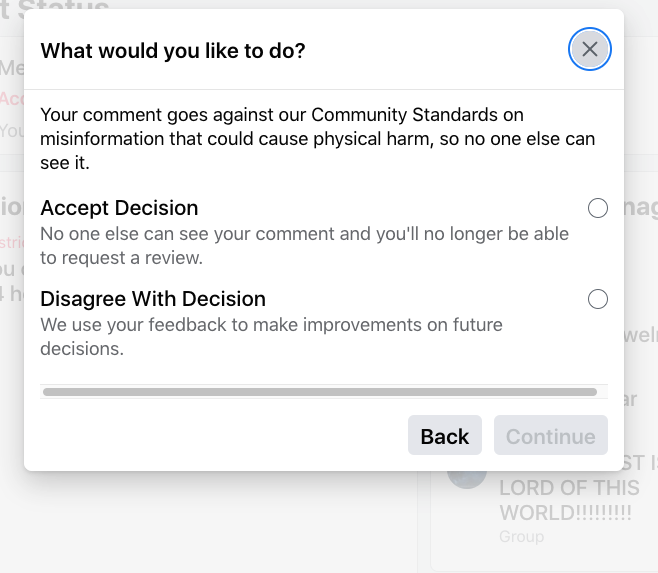Click the horizontal scrollbar in the dialog

320,392
